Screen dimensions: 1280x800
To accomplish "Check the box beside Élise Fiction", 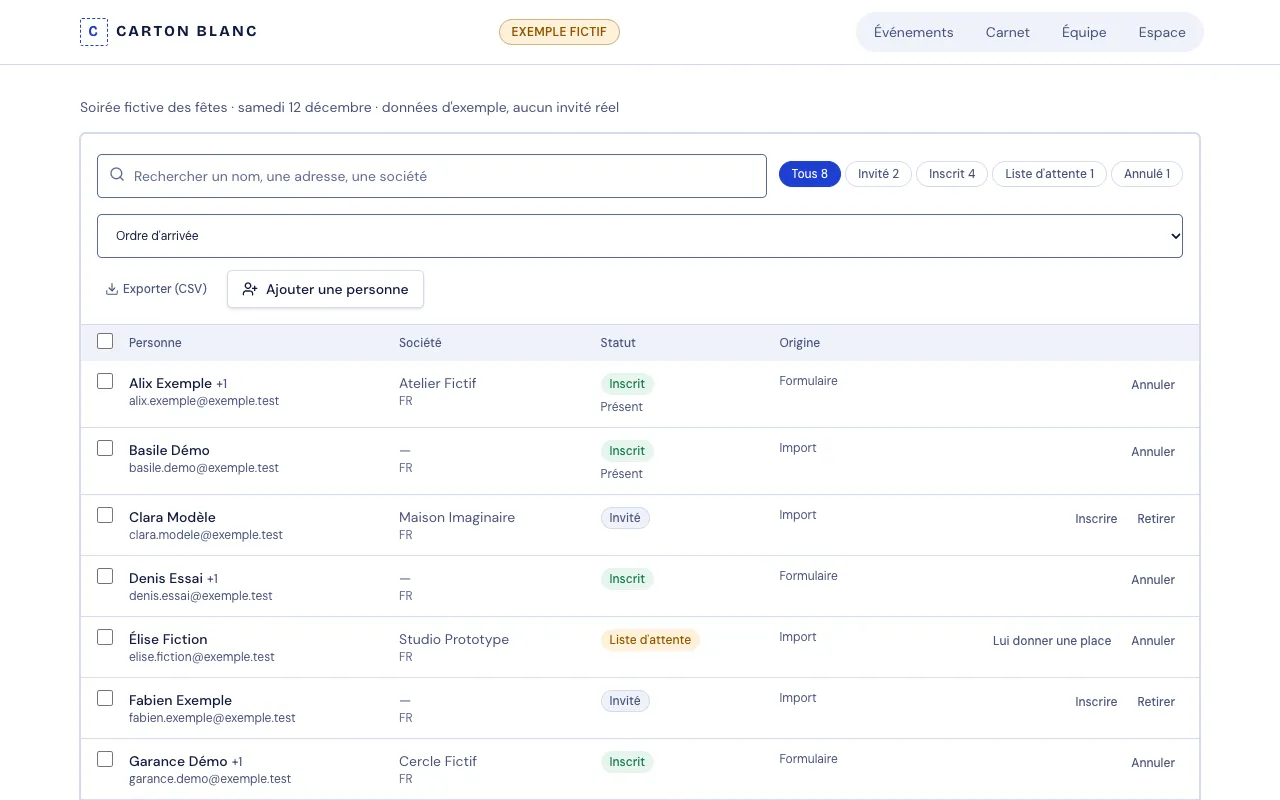I will (x=105, y=637).
